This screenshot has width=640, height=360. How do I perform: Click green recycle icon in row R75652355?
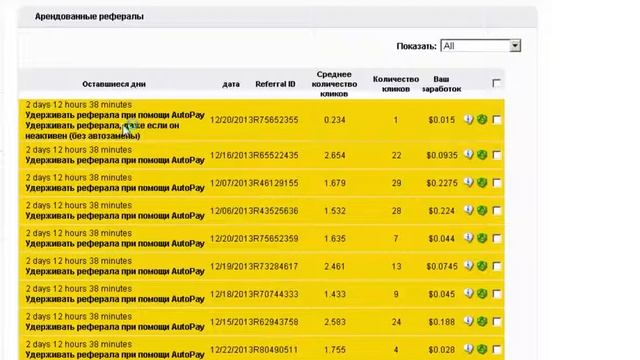pos(482,119)
